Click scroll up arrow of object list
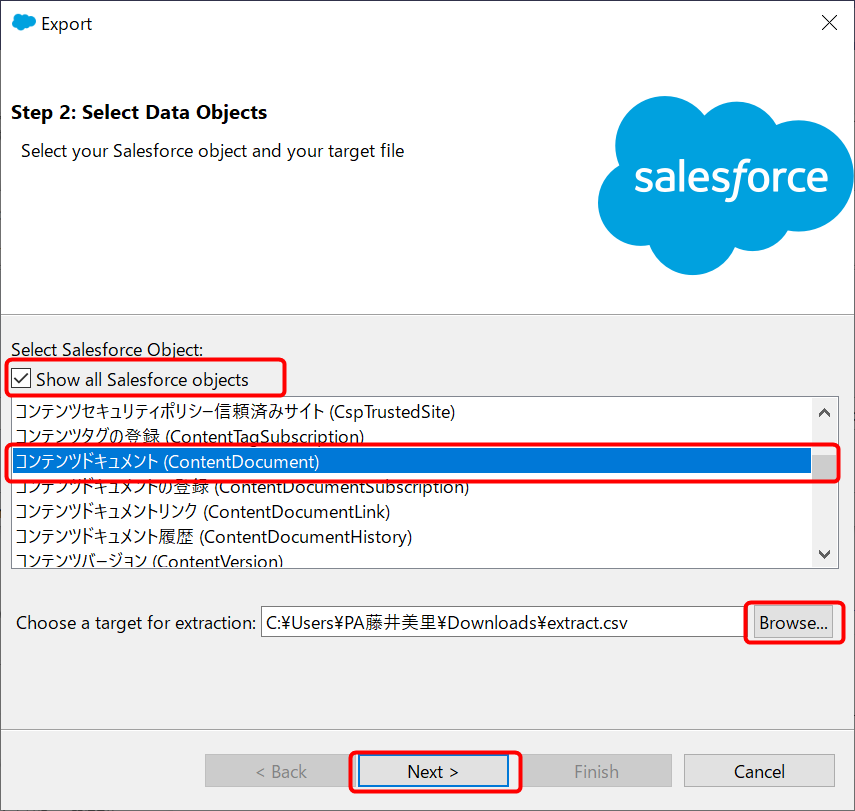The width and height of the screenshot is (855, 811). tap(824, 413)
